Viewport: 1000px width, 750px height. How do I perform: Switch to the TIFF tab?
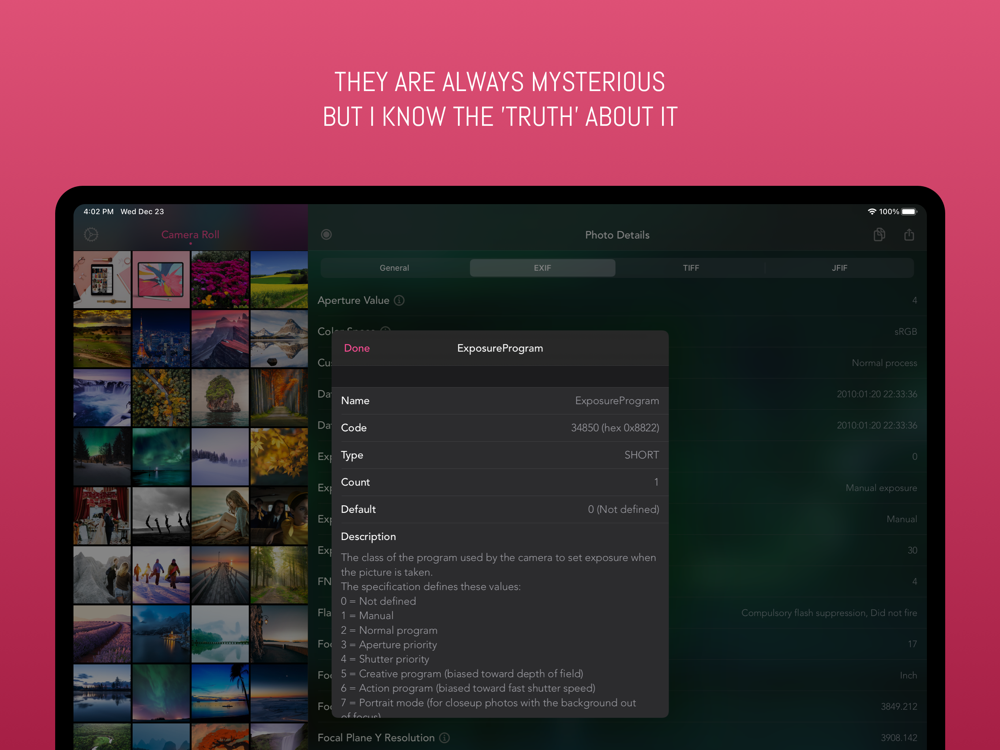[x=691, y=268]
